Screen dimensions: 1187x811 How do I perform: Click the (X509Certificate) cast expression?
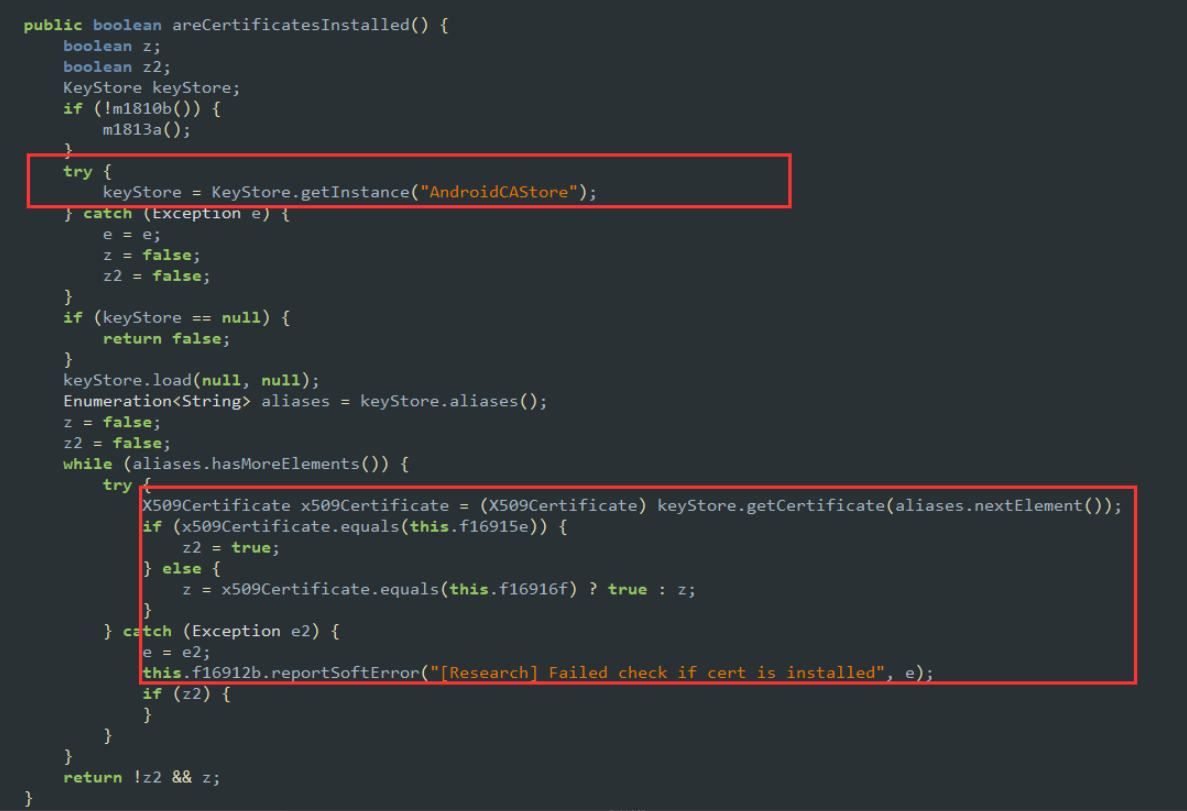pyautogui.click(x=563, y=506)
